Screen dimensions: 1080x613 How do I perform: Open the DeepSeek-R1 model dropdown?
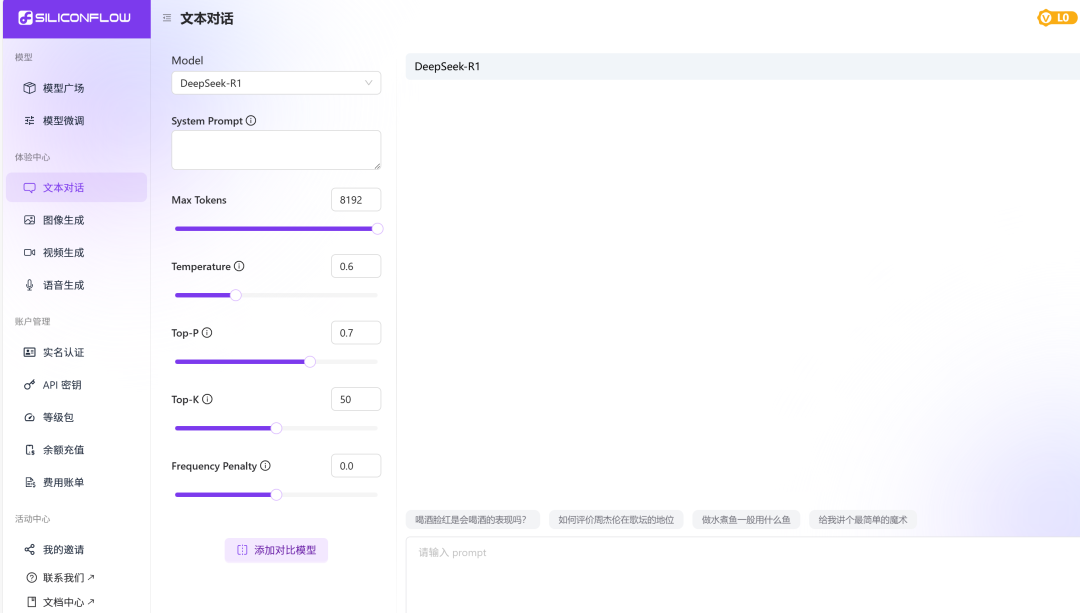coord(276,83)
